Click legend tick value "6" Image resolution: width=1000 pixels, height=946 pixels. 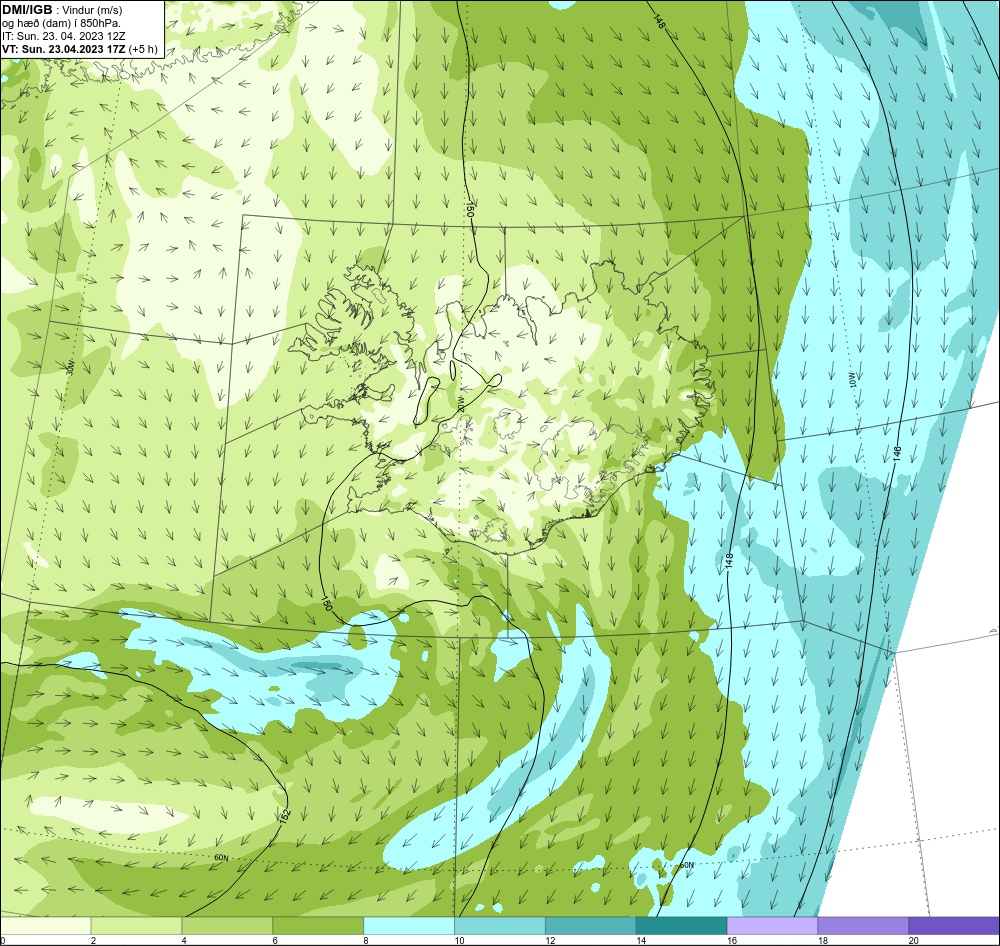tap(275, 940)
